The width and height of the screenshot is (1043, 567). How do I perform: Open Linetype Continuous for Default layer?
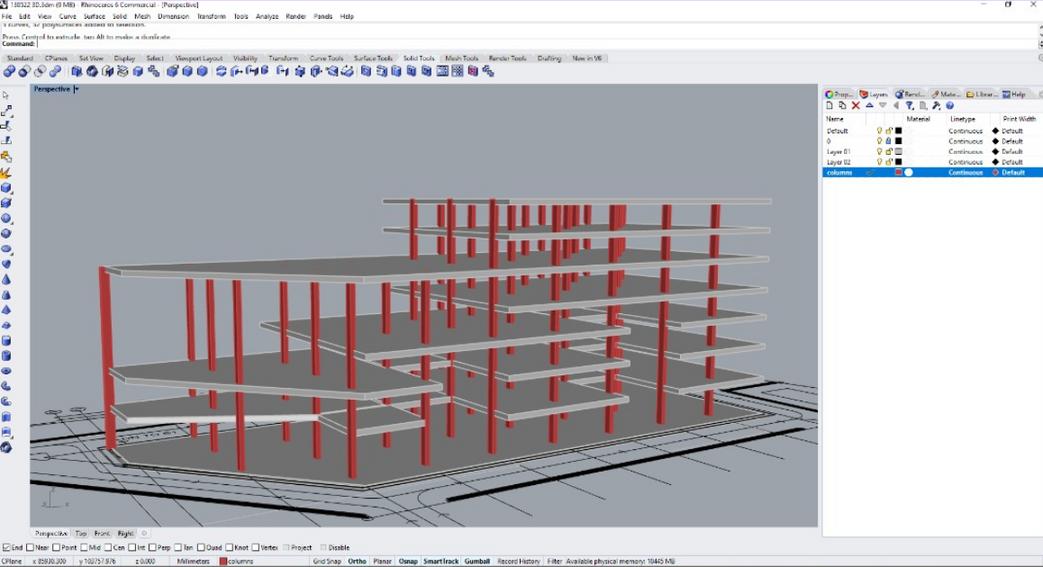(x=965, y=131)
